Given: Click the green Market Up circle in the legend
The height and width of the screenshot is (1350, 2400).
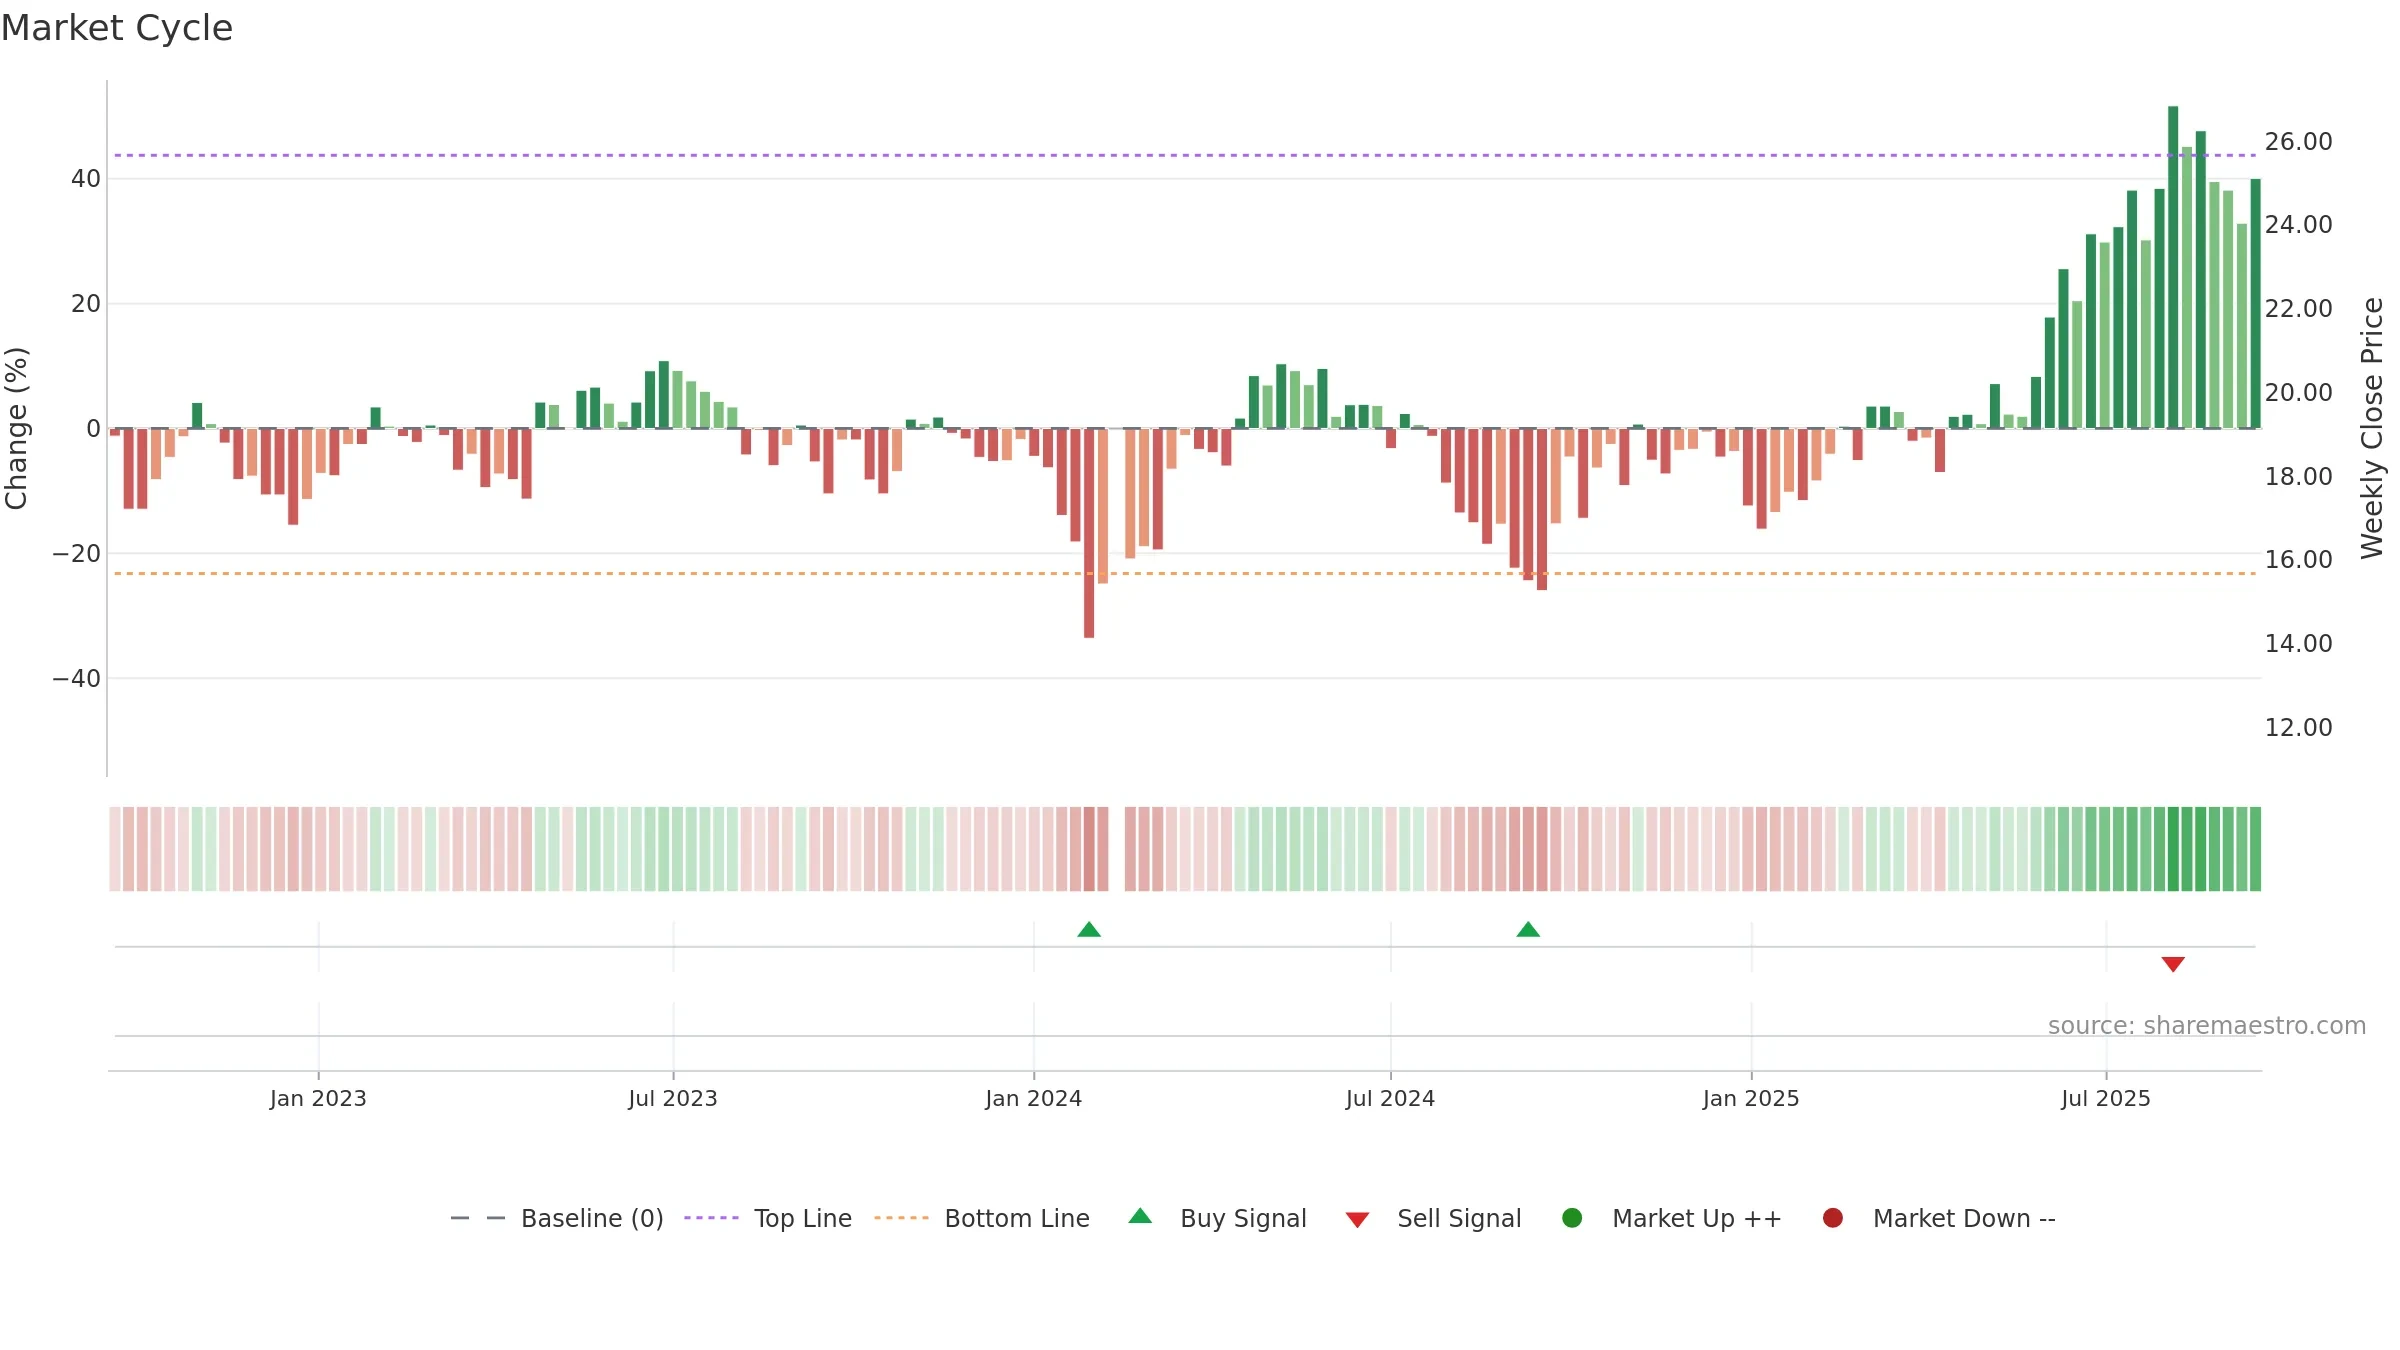Looking at the screenshot, I should coord(1572,1218).
